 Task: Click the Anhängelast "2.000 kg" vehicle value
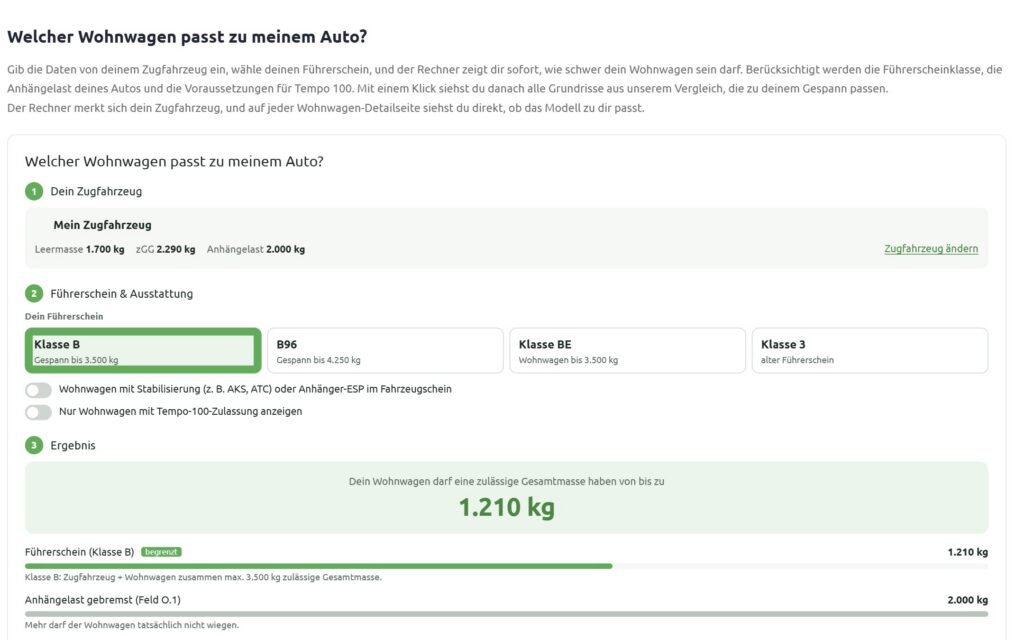point(285,249)
